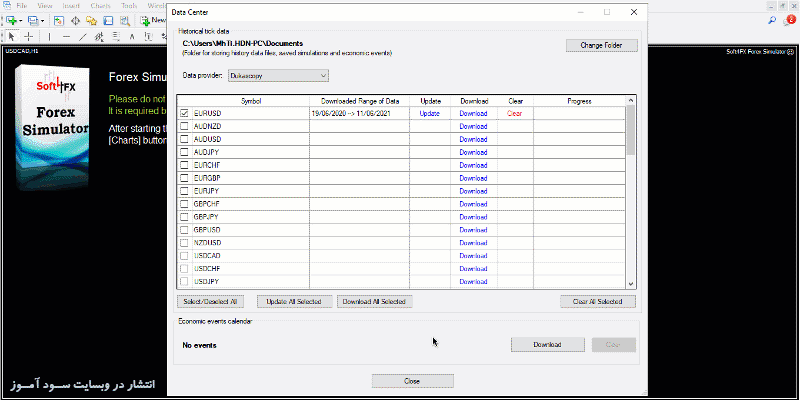Click Download All Selected button
Viewport: 800px width, 400px height.
pos(374,302)
